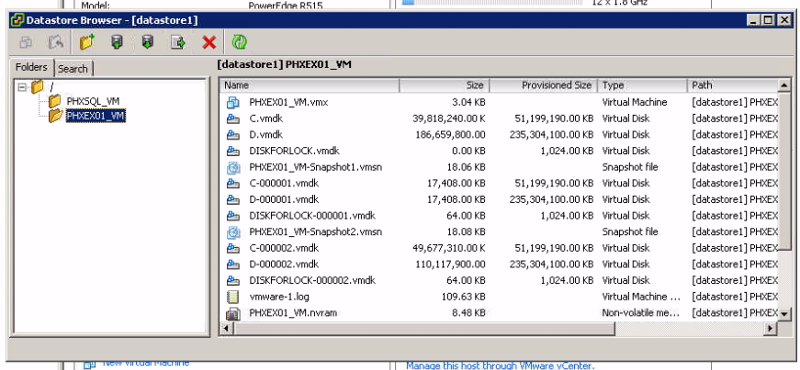Click the C-000001.vmdk disk icon
Image resolution: width=800 pixels, height=370 pixels.
[233, 183]
